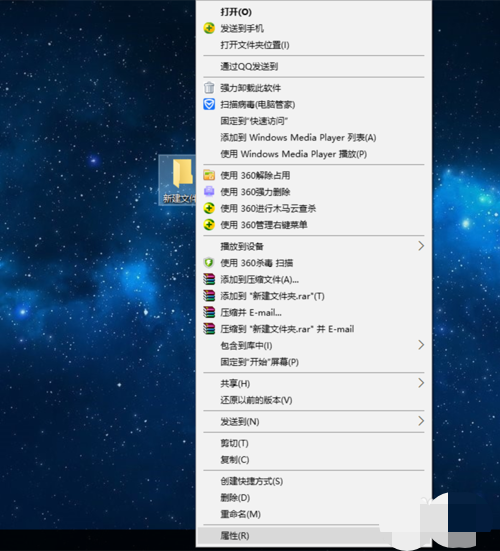
Task: Click the folder icon beside 使用 360解除占用
Action: pyautogui.click(x=209, y=175)
